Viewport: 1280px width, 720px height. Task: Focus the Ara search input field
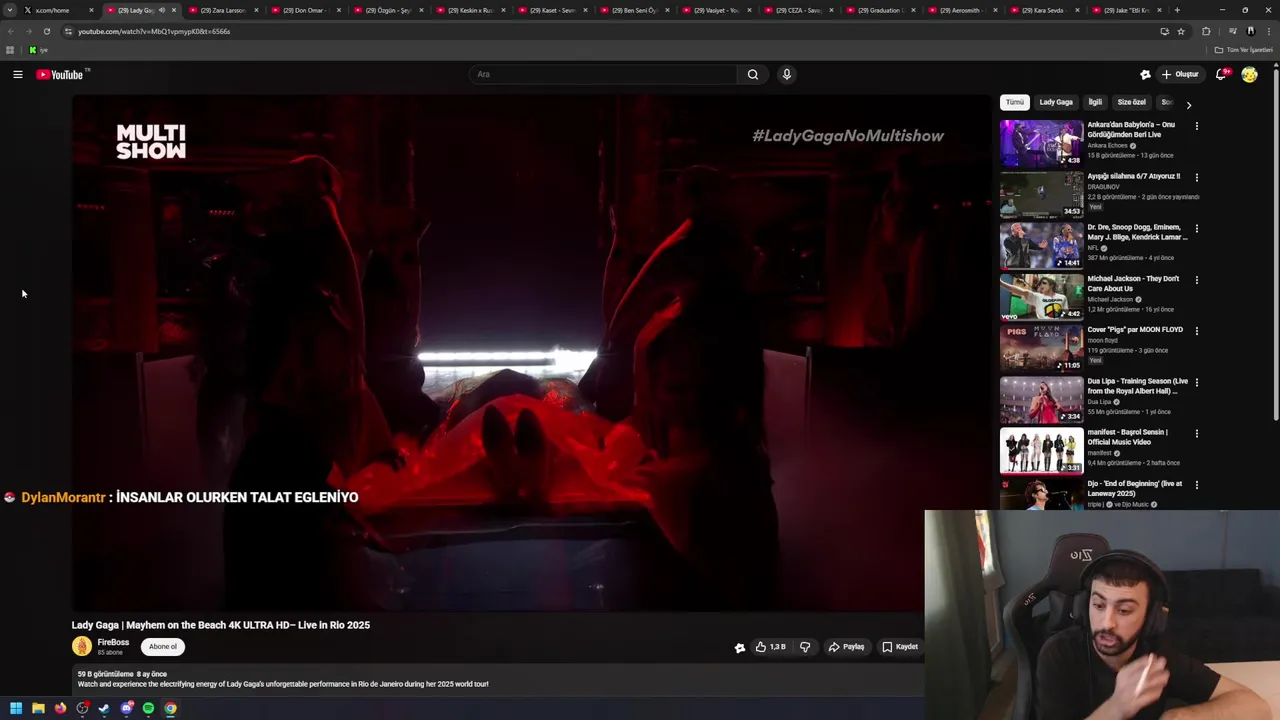click(x=604, y=74)
